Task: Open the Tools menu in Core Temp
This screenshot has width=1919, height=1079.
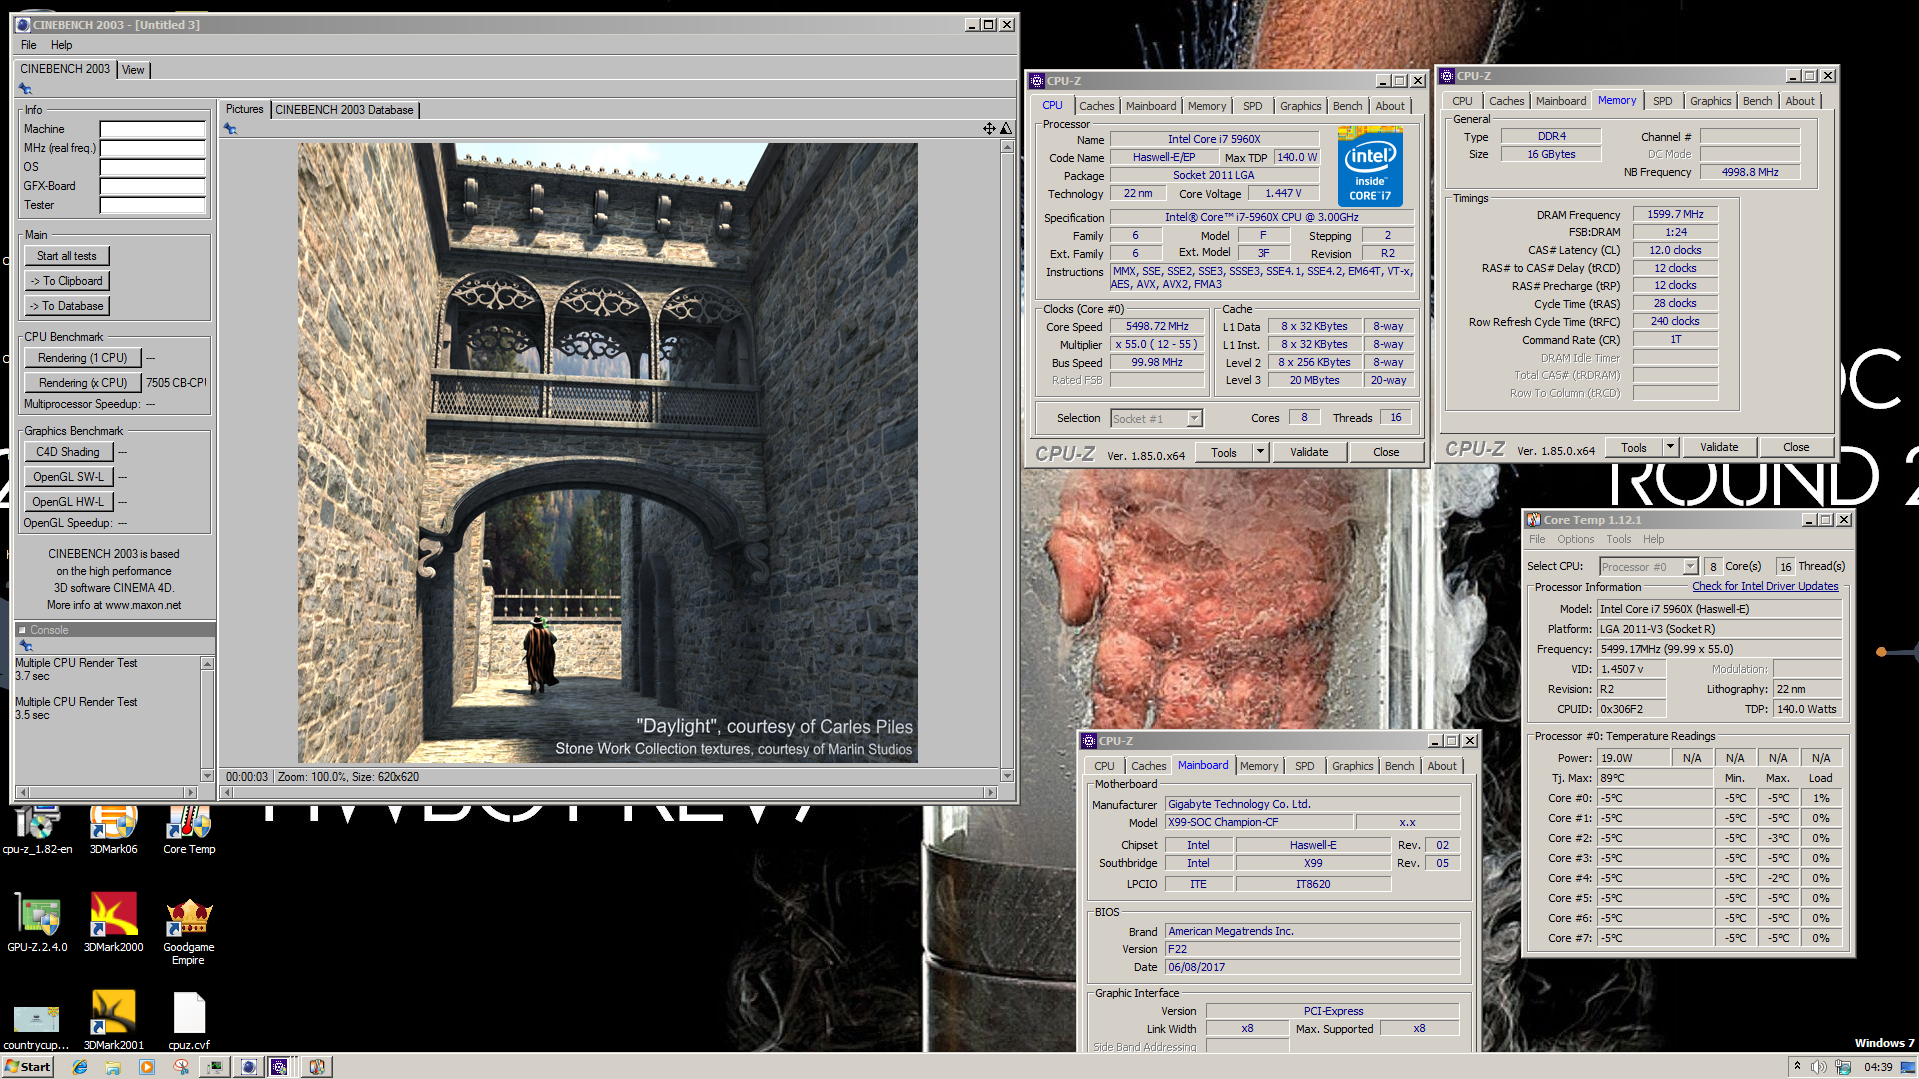Action: (1618, 539)
